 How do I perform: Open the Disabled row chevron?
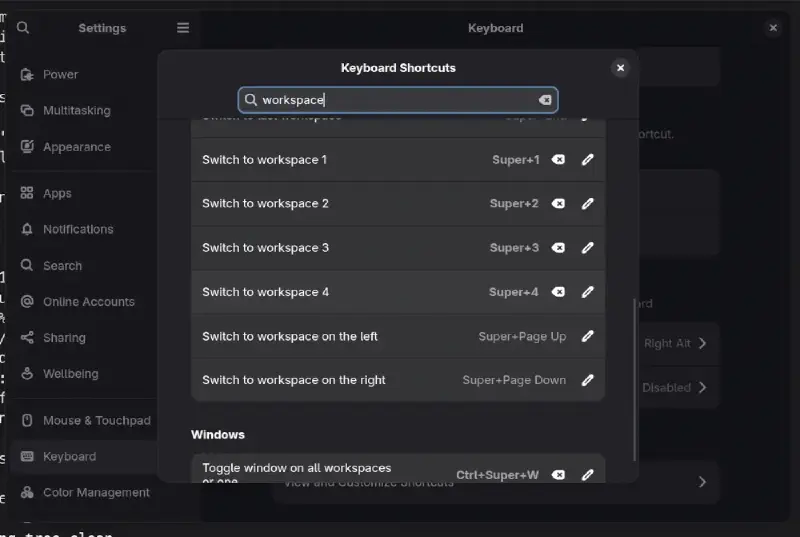coord(703,388)
